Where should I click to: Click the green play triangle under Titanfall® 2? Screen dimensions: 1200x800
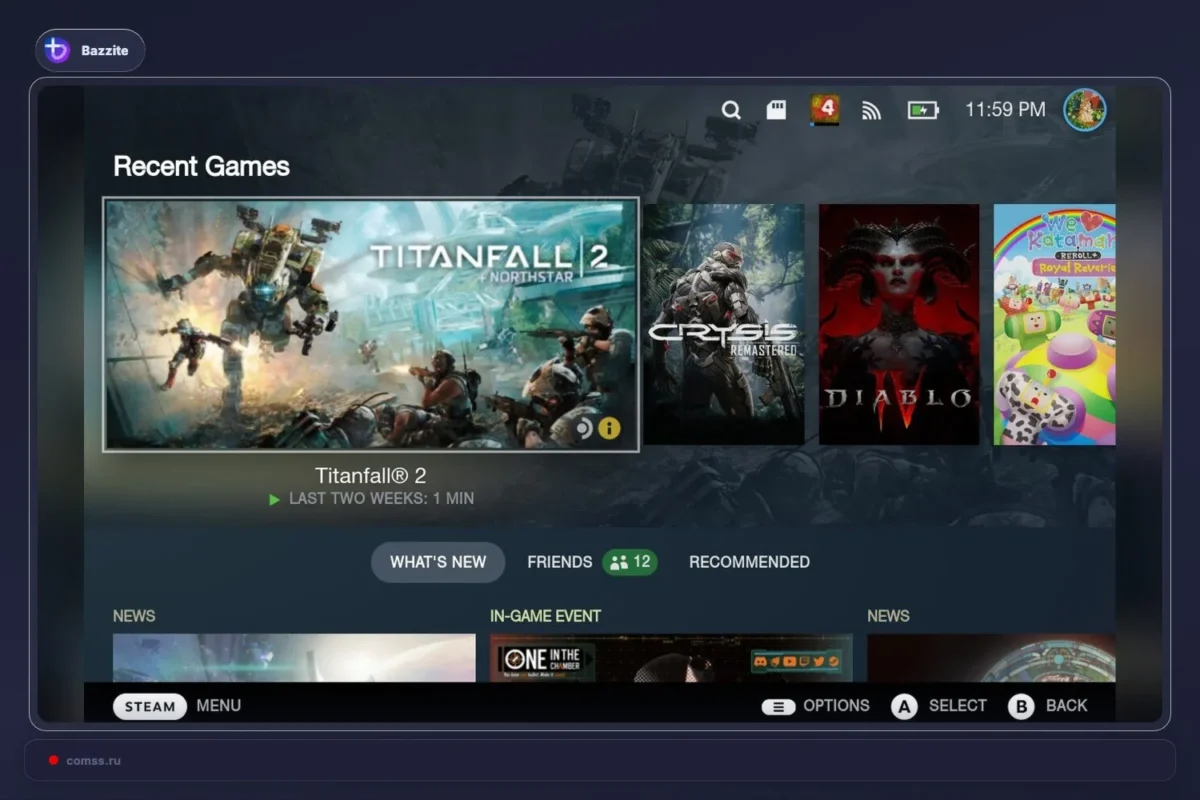tap(275, 499)
